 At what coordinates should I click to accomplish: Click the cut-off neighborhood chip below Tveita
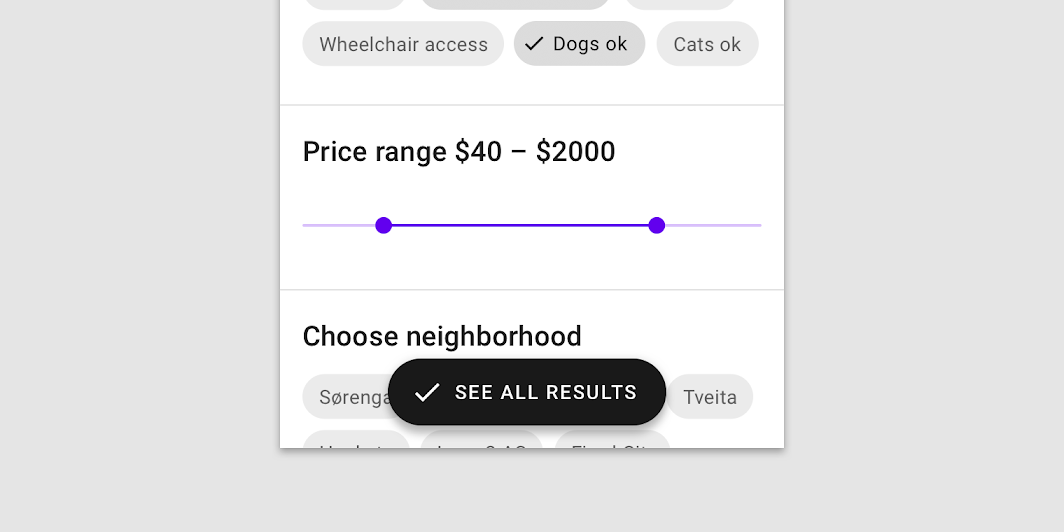pos(612,441)
